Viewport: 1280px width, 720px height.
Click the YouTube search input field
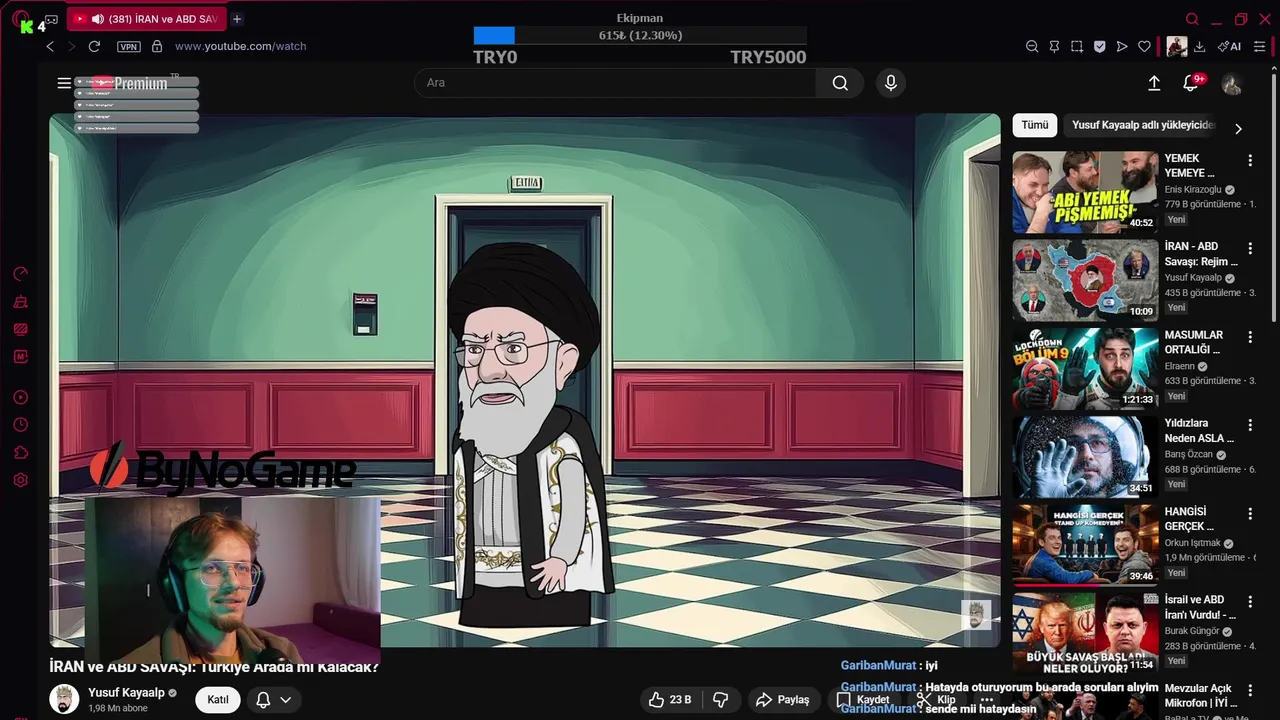pos(615,83)
